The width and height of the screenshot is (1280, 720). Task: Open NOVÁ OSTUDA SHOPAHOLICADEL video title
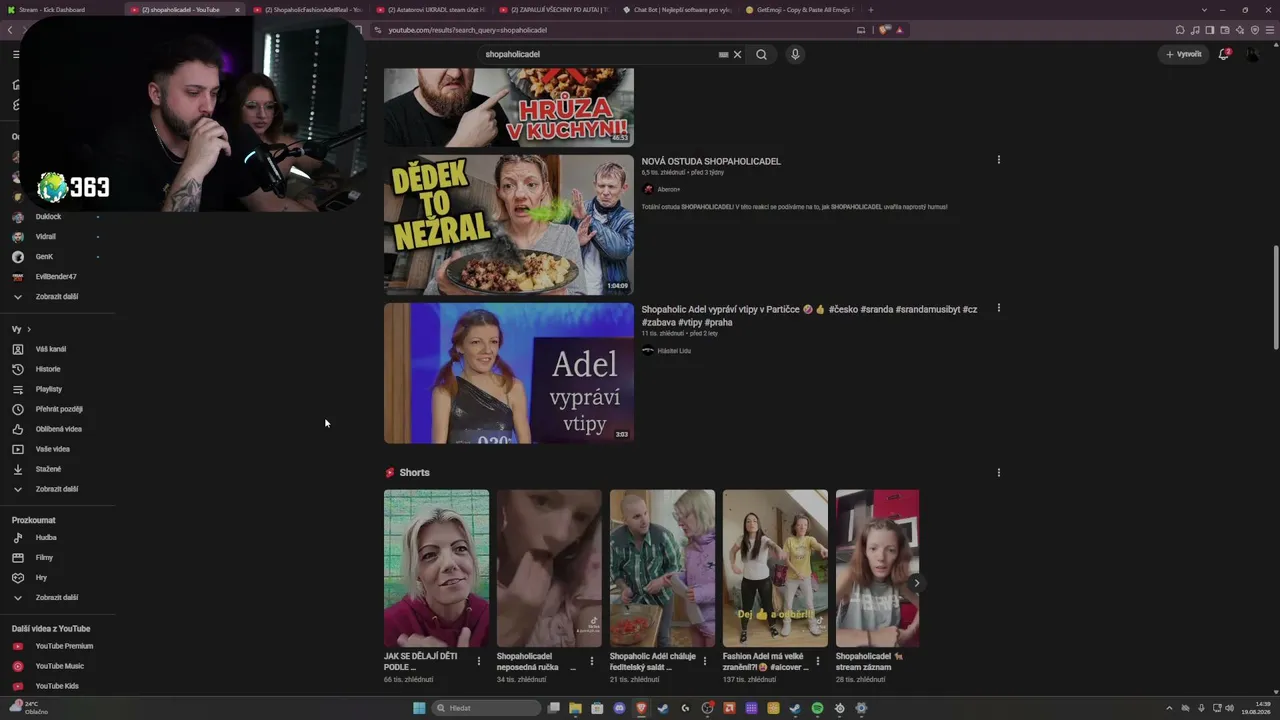(x=711, y=161)
